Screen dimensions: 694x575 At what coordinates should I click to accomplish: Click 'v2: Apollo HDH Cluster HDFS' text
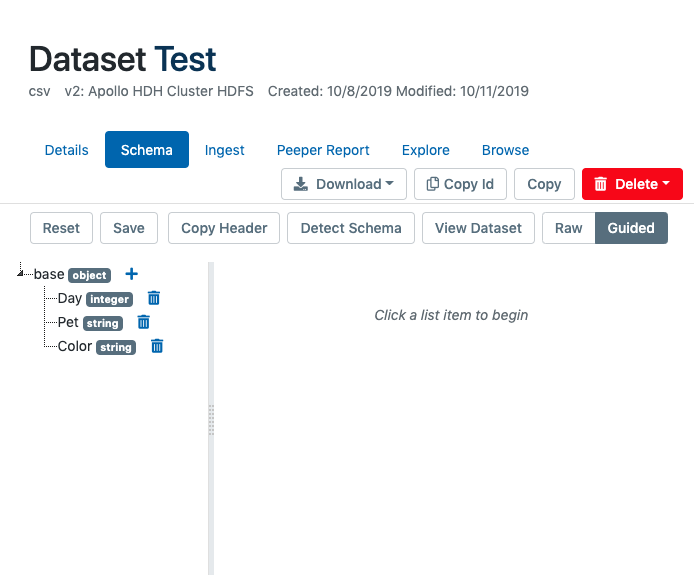point(159,91)
